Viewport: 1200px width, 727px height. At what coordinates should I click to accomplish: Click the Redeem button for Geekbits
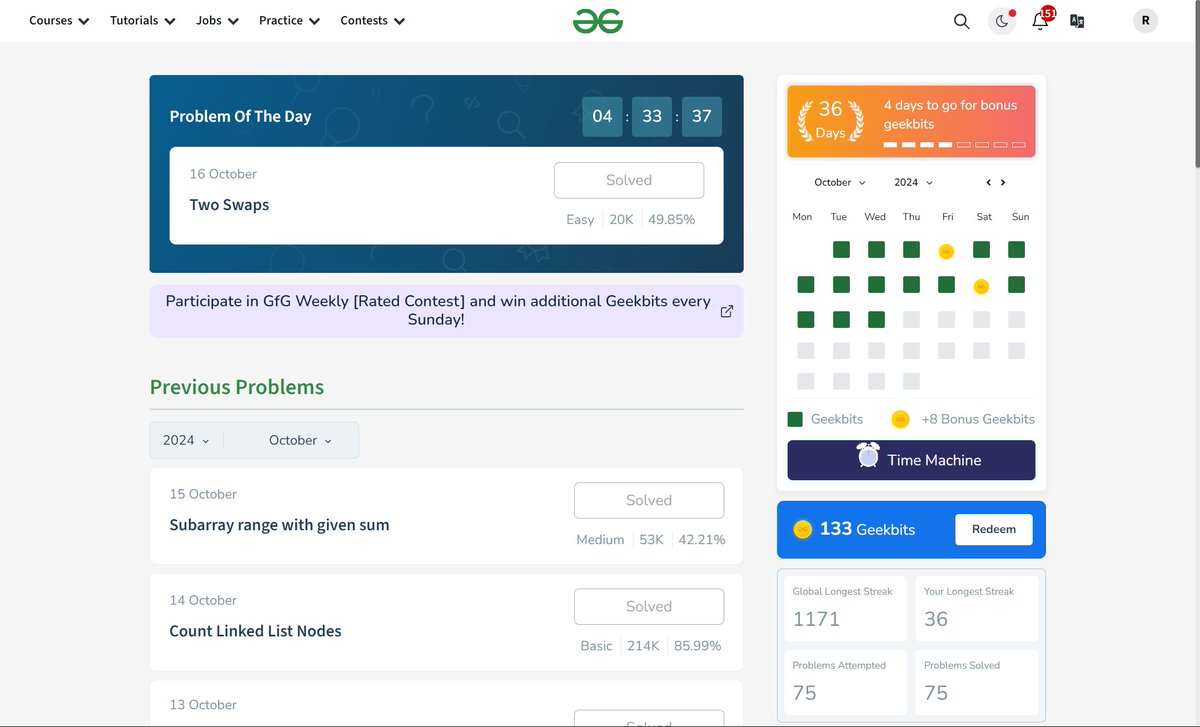pos(993,530)
